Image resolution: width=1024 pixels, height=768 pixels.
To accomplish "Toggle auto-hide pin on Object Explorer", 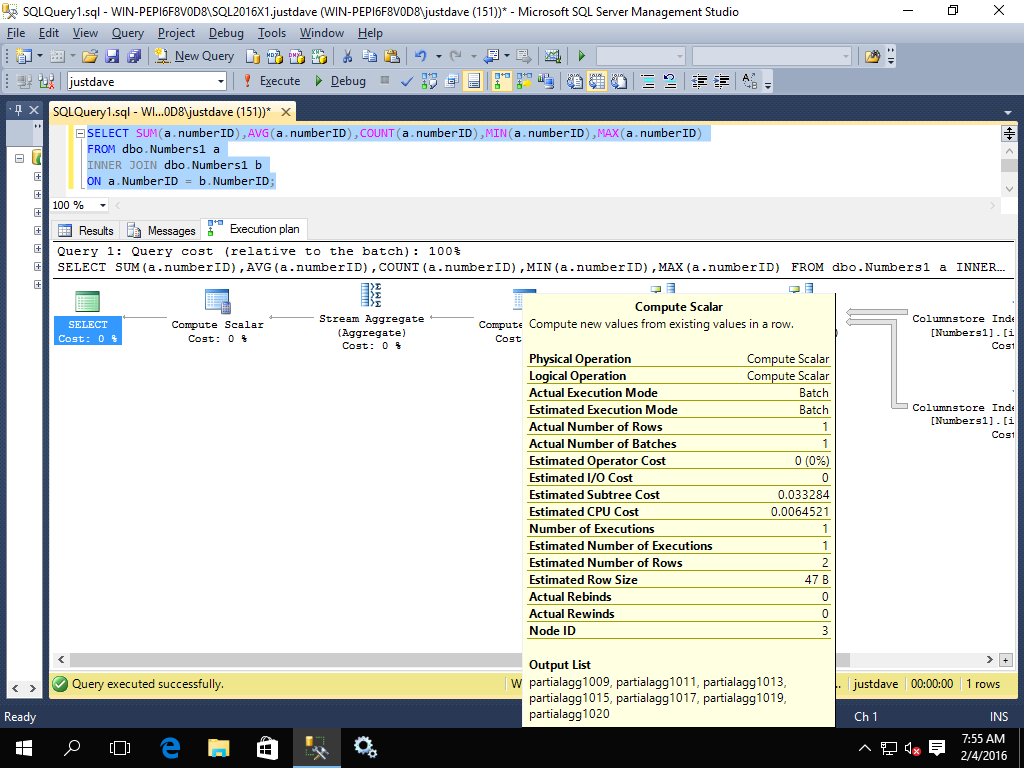I will pos(18,111).
